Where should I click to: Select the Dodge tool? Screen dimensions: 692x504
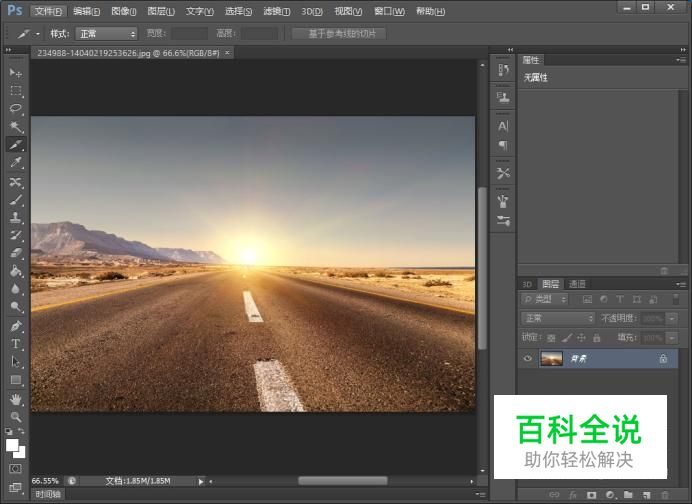16,307
